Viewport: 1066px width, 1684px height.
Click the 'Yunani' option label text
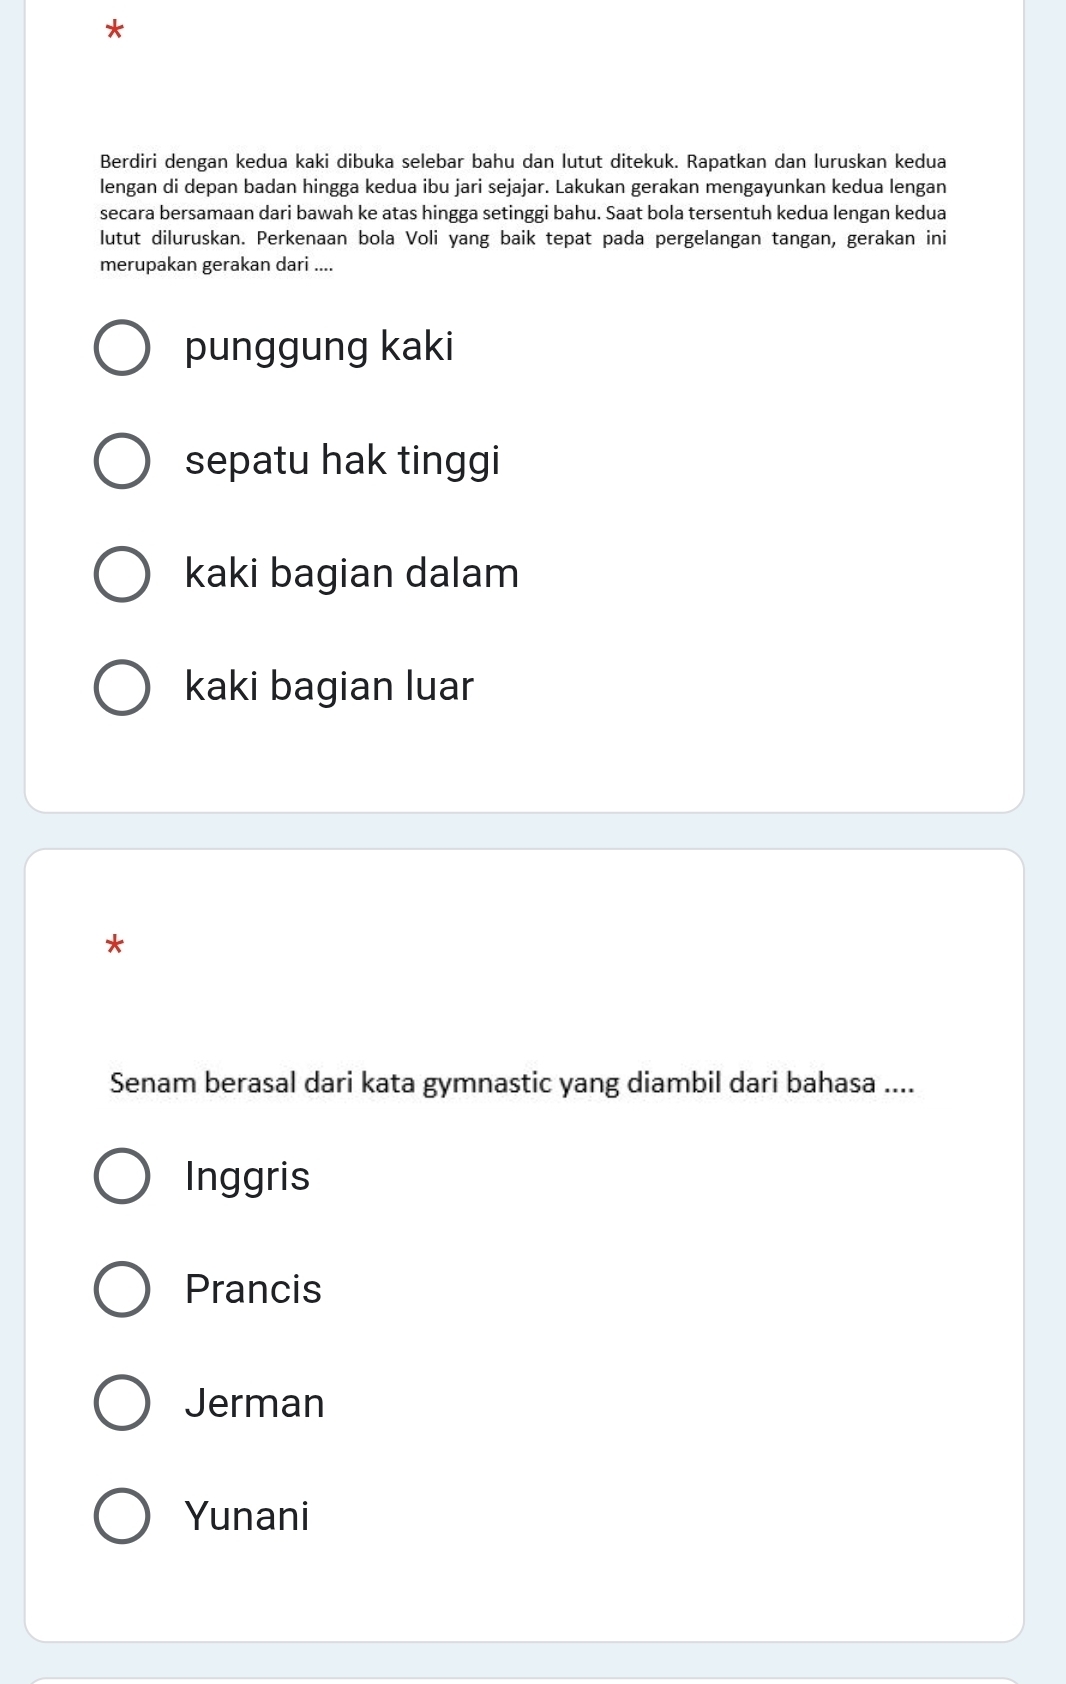pyautogui.click(x=247, y=1516)
